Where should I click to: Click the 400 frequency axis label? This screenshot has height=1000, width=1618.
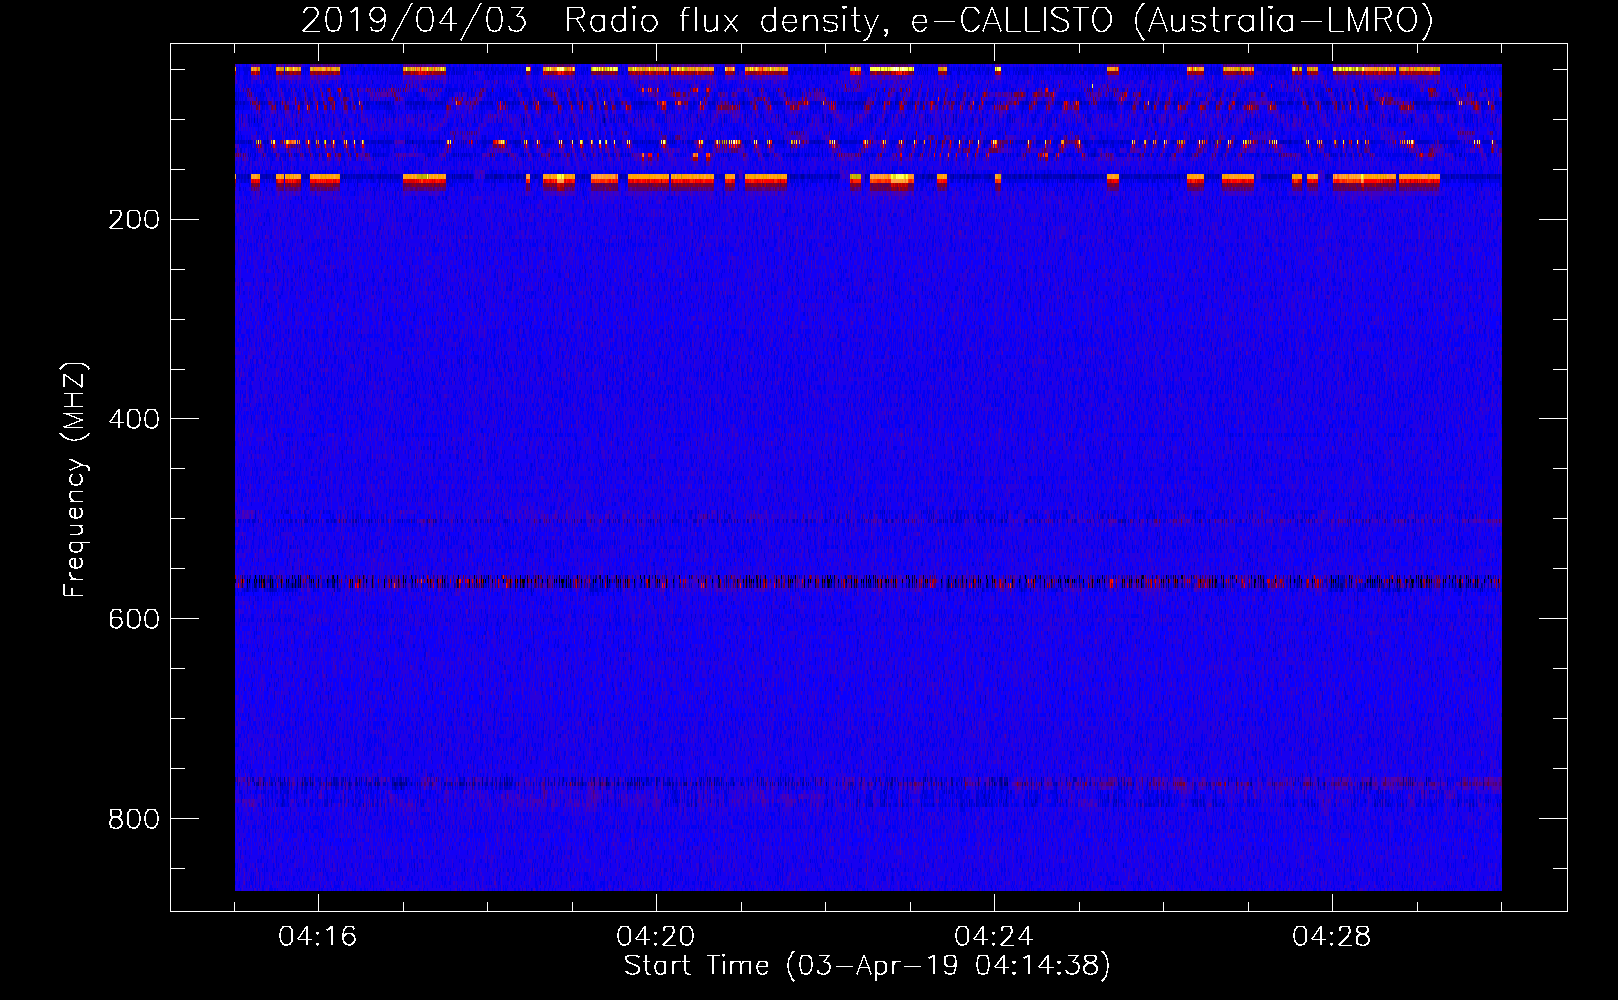pos(134,419)
